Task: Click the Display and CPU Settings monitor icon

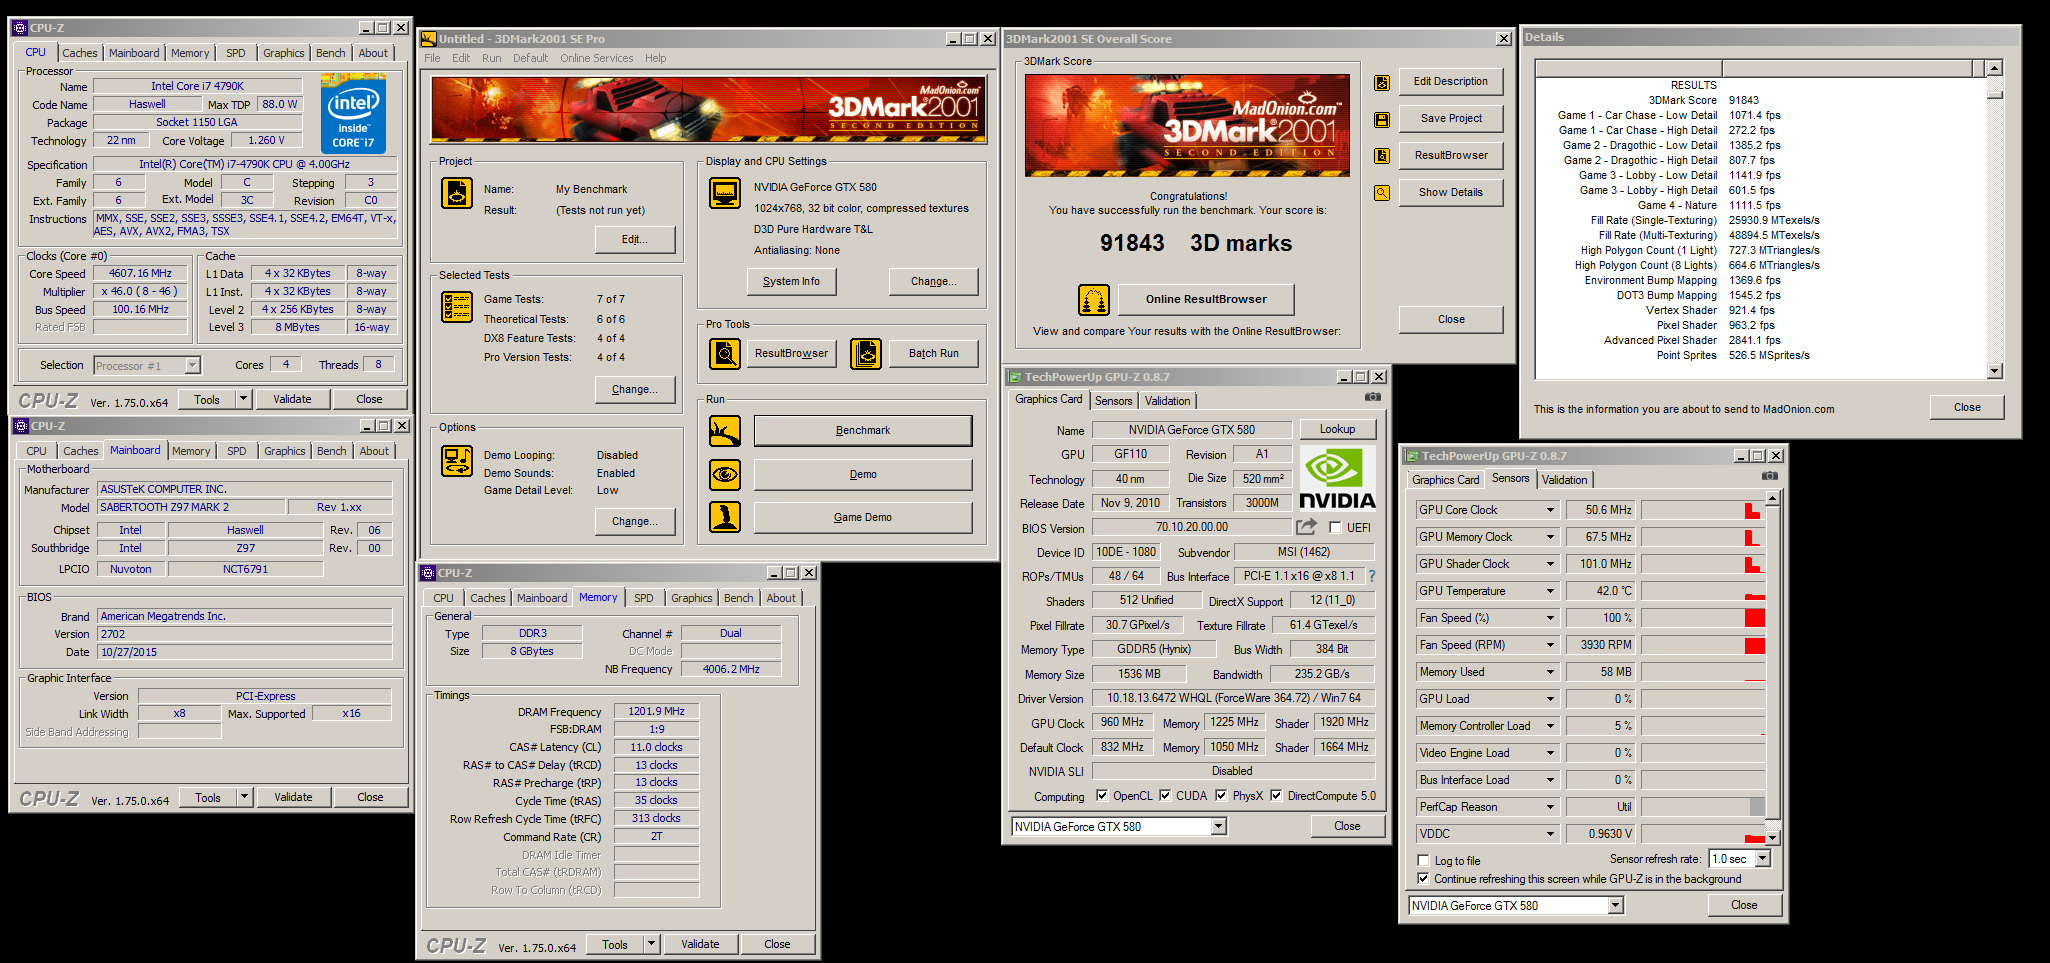Action: (725, 193)
